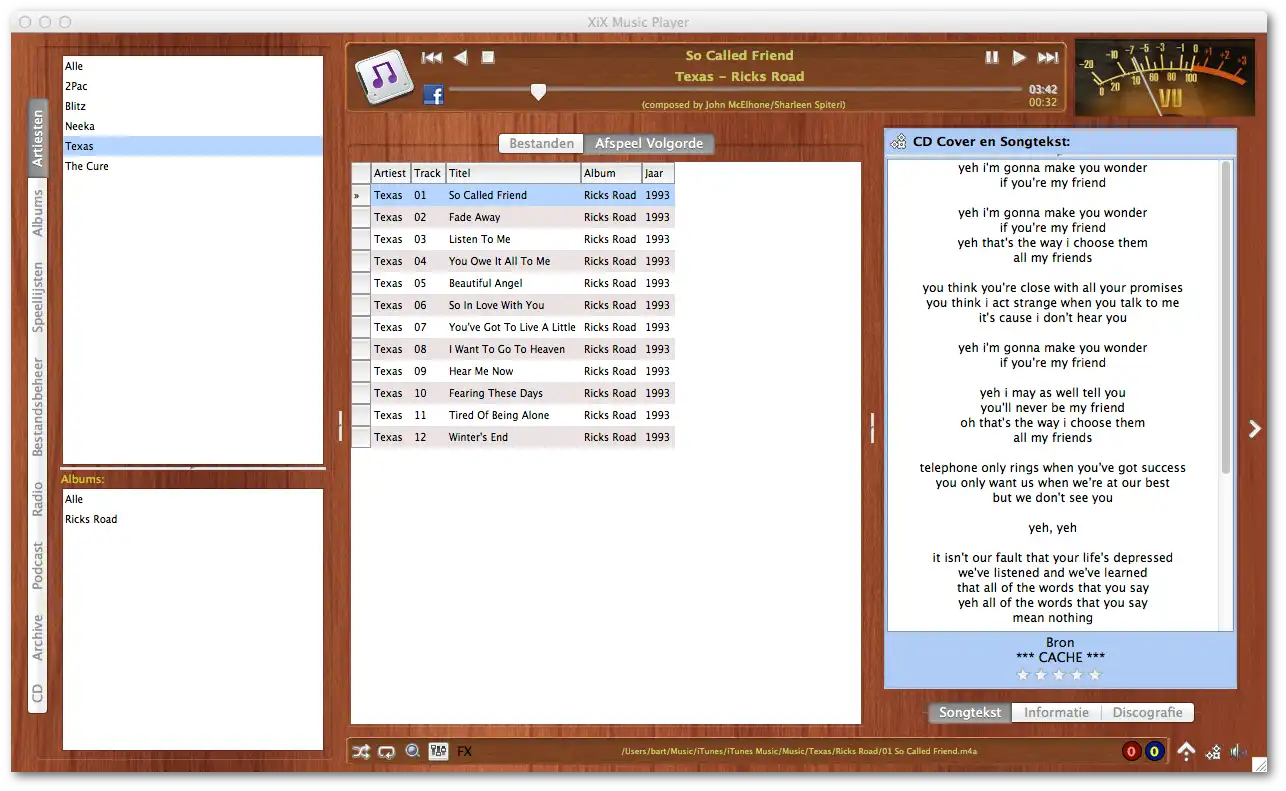The width and height of the screenshot is (1286, 791).
Task: Open the CD side tab
Action: pos(38,693)
